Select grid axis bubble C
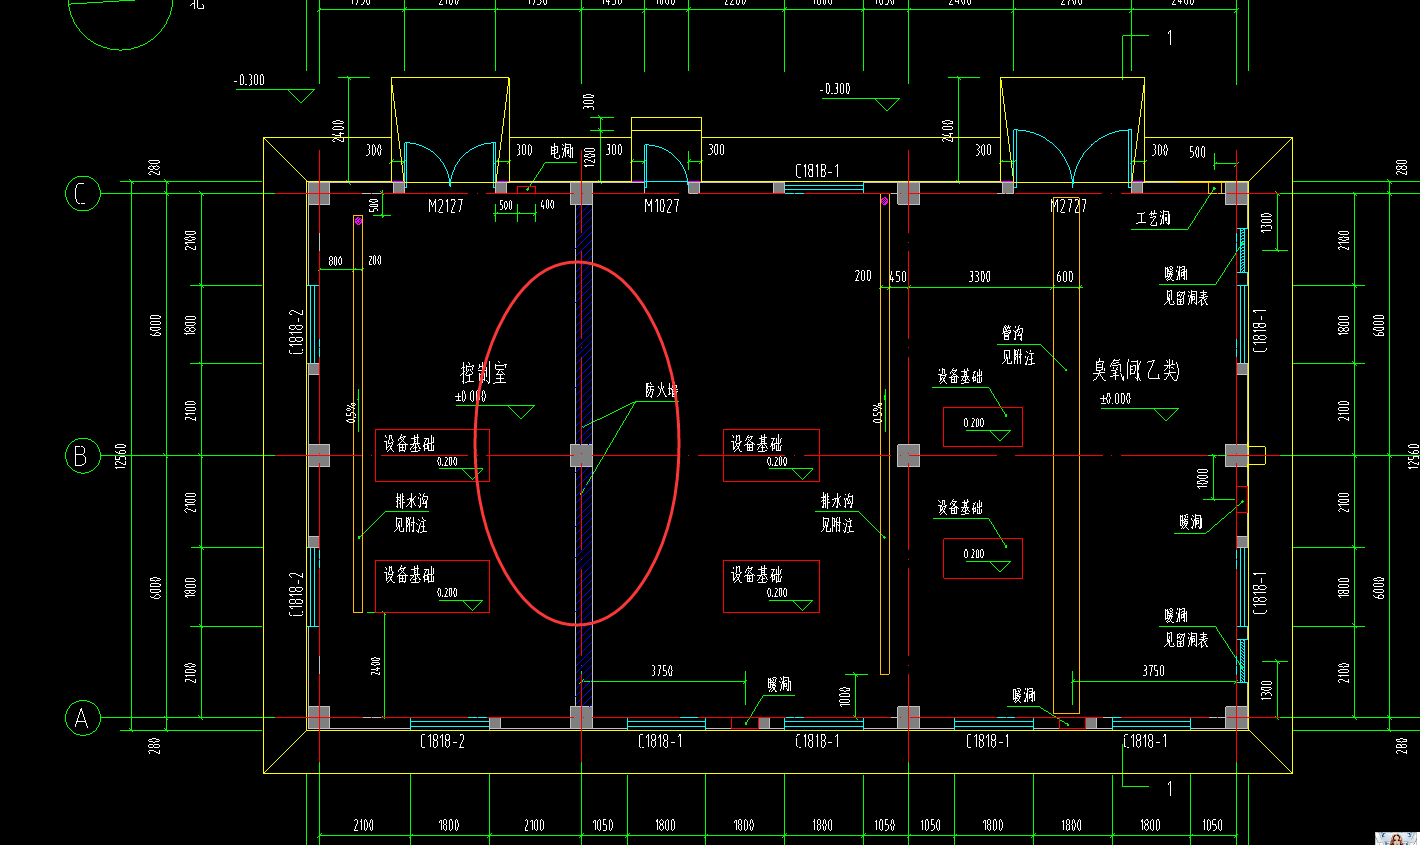The image size is (1420, 845). pos(83,192)
